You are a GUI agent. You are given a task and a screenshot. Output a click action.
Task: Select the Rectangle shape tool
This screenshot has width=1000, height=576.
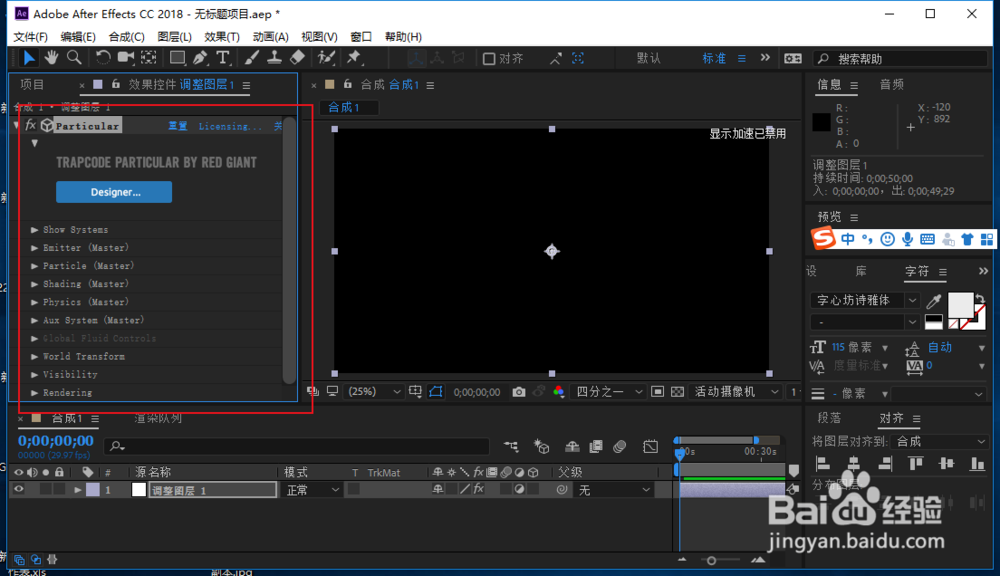click(177, 58)
